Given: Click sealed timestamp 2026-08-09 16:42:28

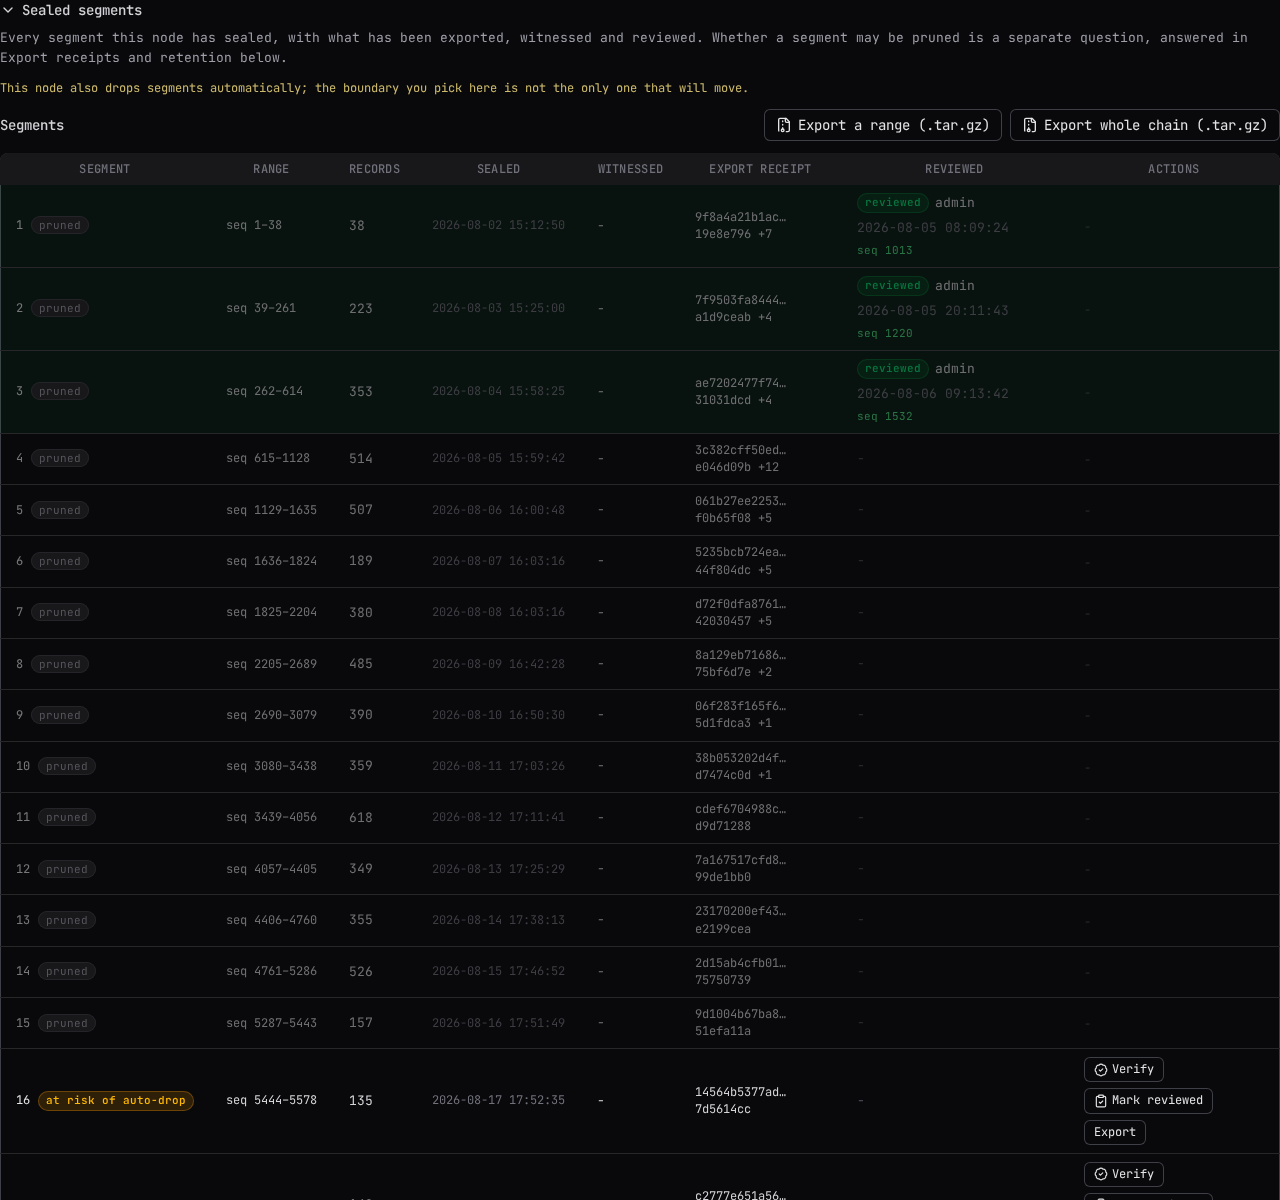Looking at the screenshot, I should click(498, 664).
